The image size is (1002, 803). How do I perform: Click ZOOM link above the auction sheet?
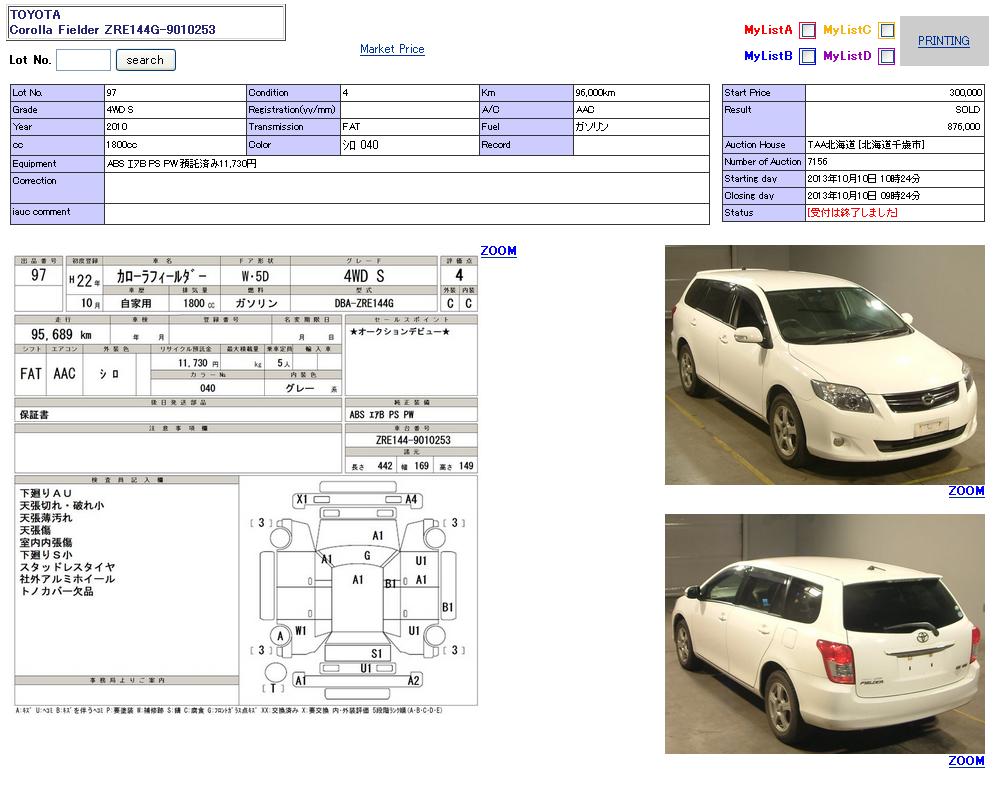click(x=498, y=251)
